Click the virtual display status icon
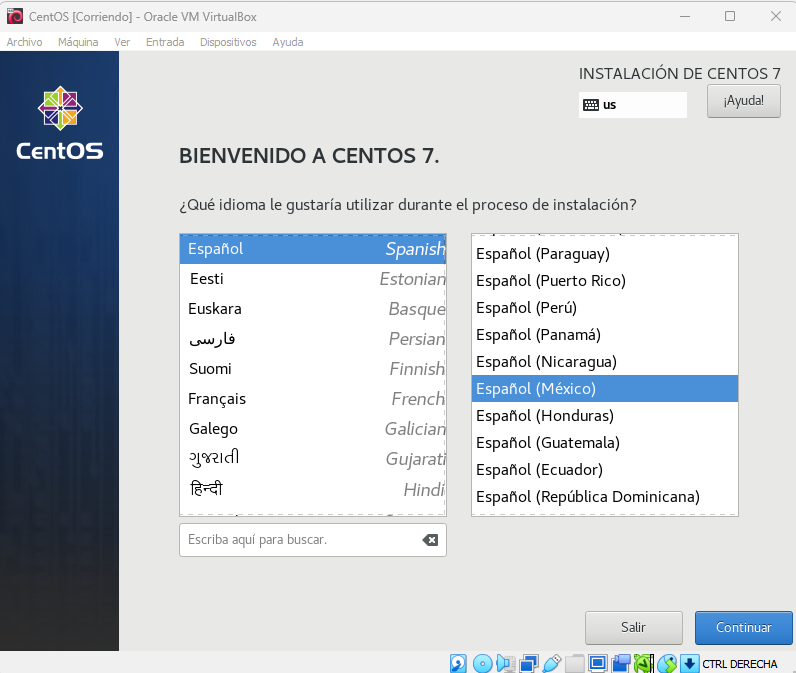Viewport: 796px width, 673px height. 598,663
